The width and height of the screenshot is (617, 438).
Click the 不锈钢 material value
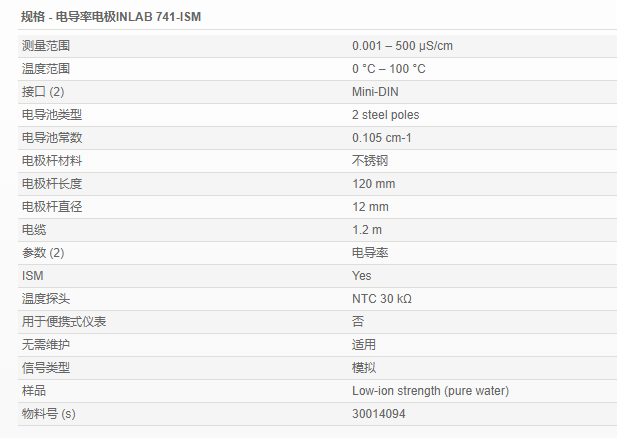[x=364, y=161]
